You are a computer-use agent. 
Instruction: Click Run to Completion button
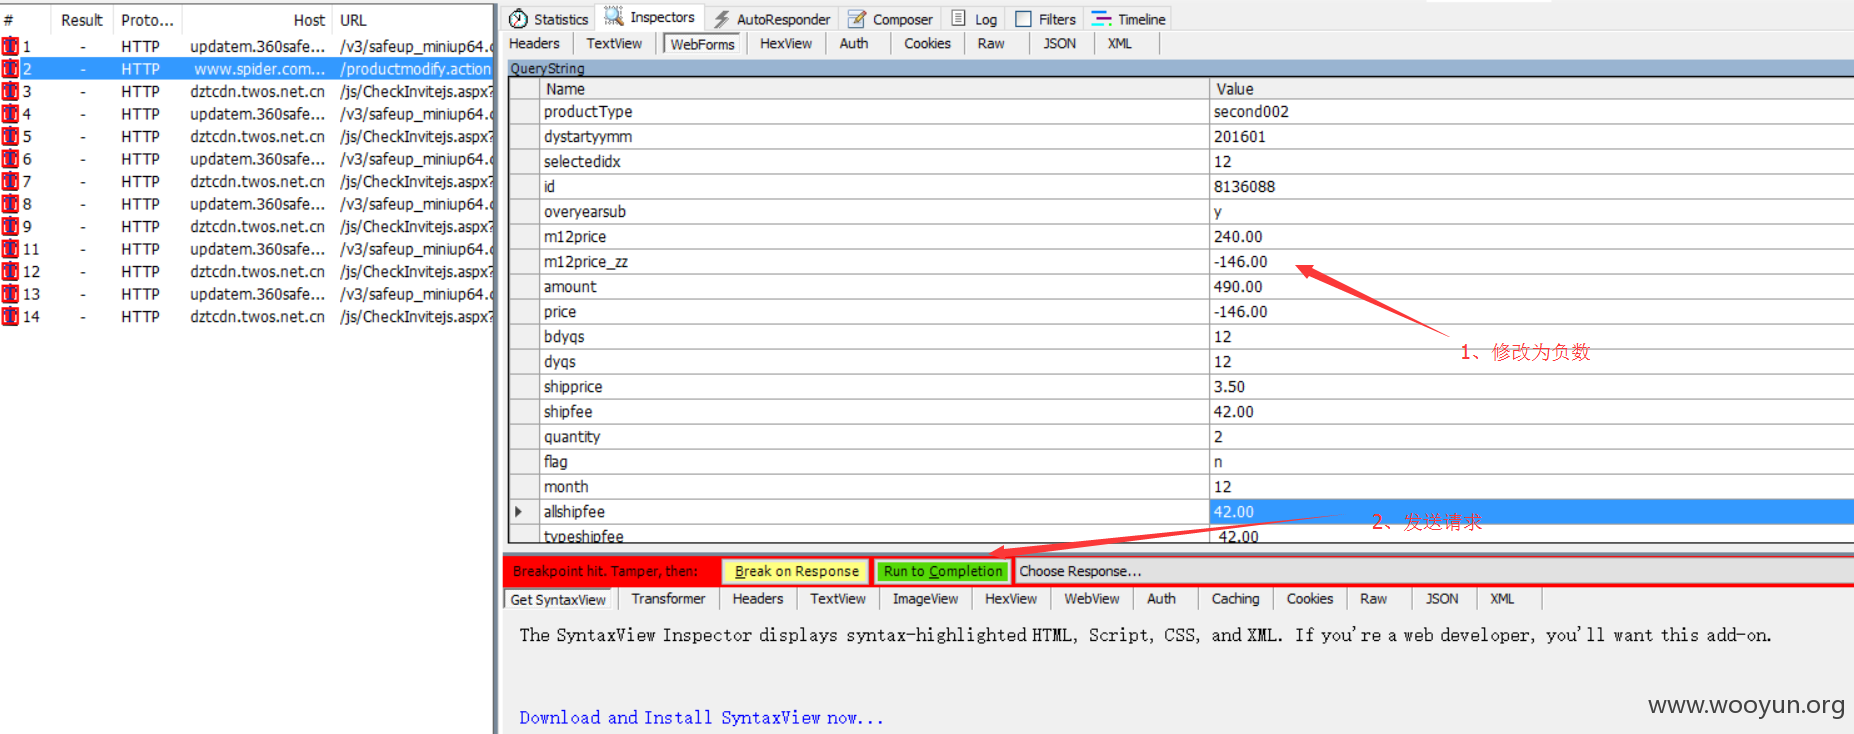click(x=942, y=571)
